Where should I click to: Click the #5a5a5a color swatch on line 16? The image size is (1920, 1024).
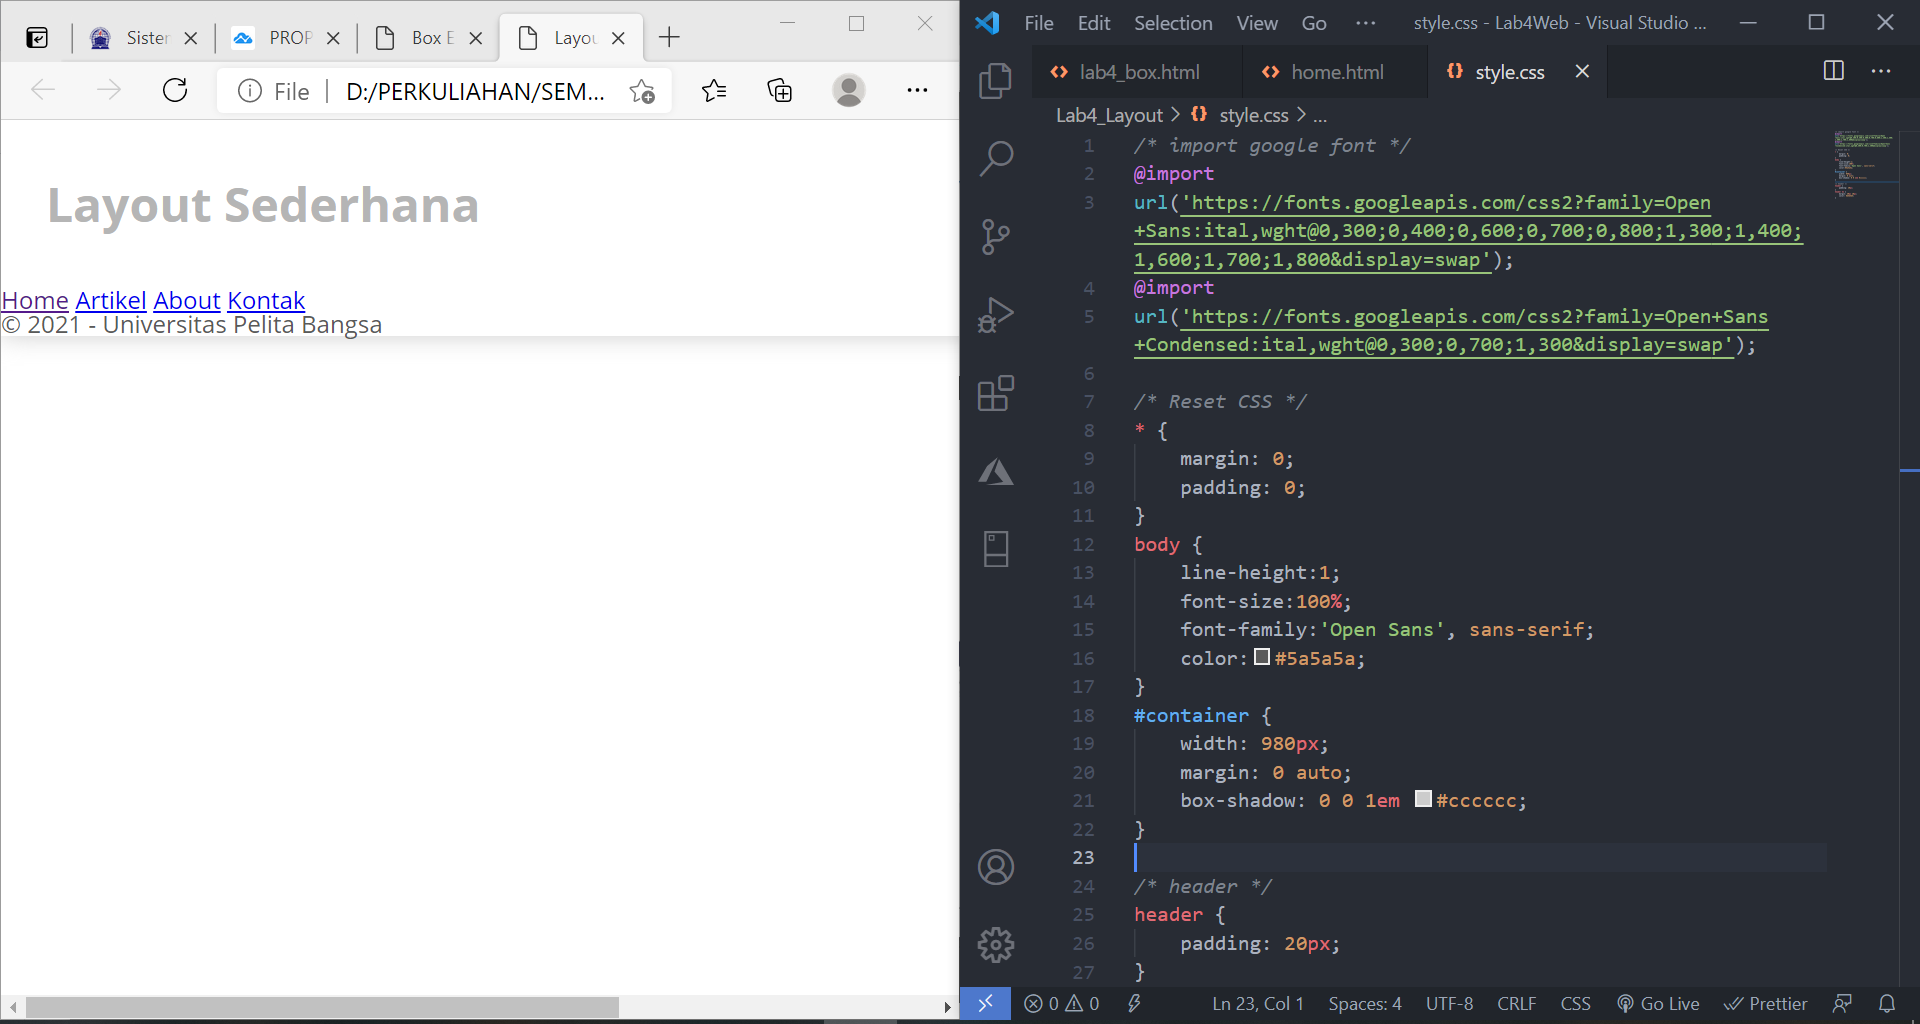[1261, 658]
